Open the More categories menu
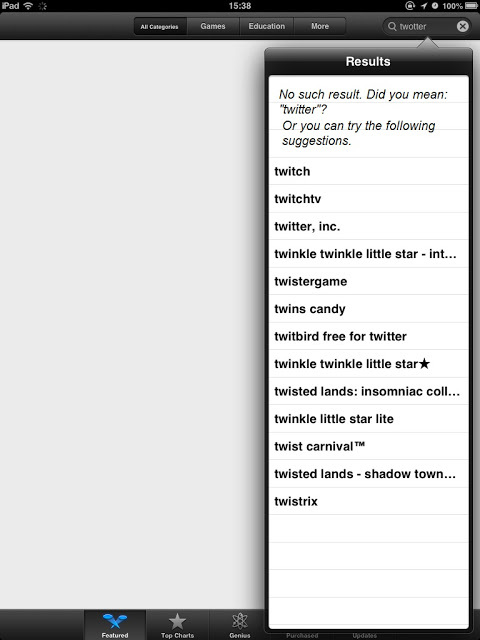The image size is (480, 640). (x=320, y=27)
